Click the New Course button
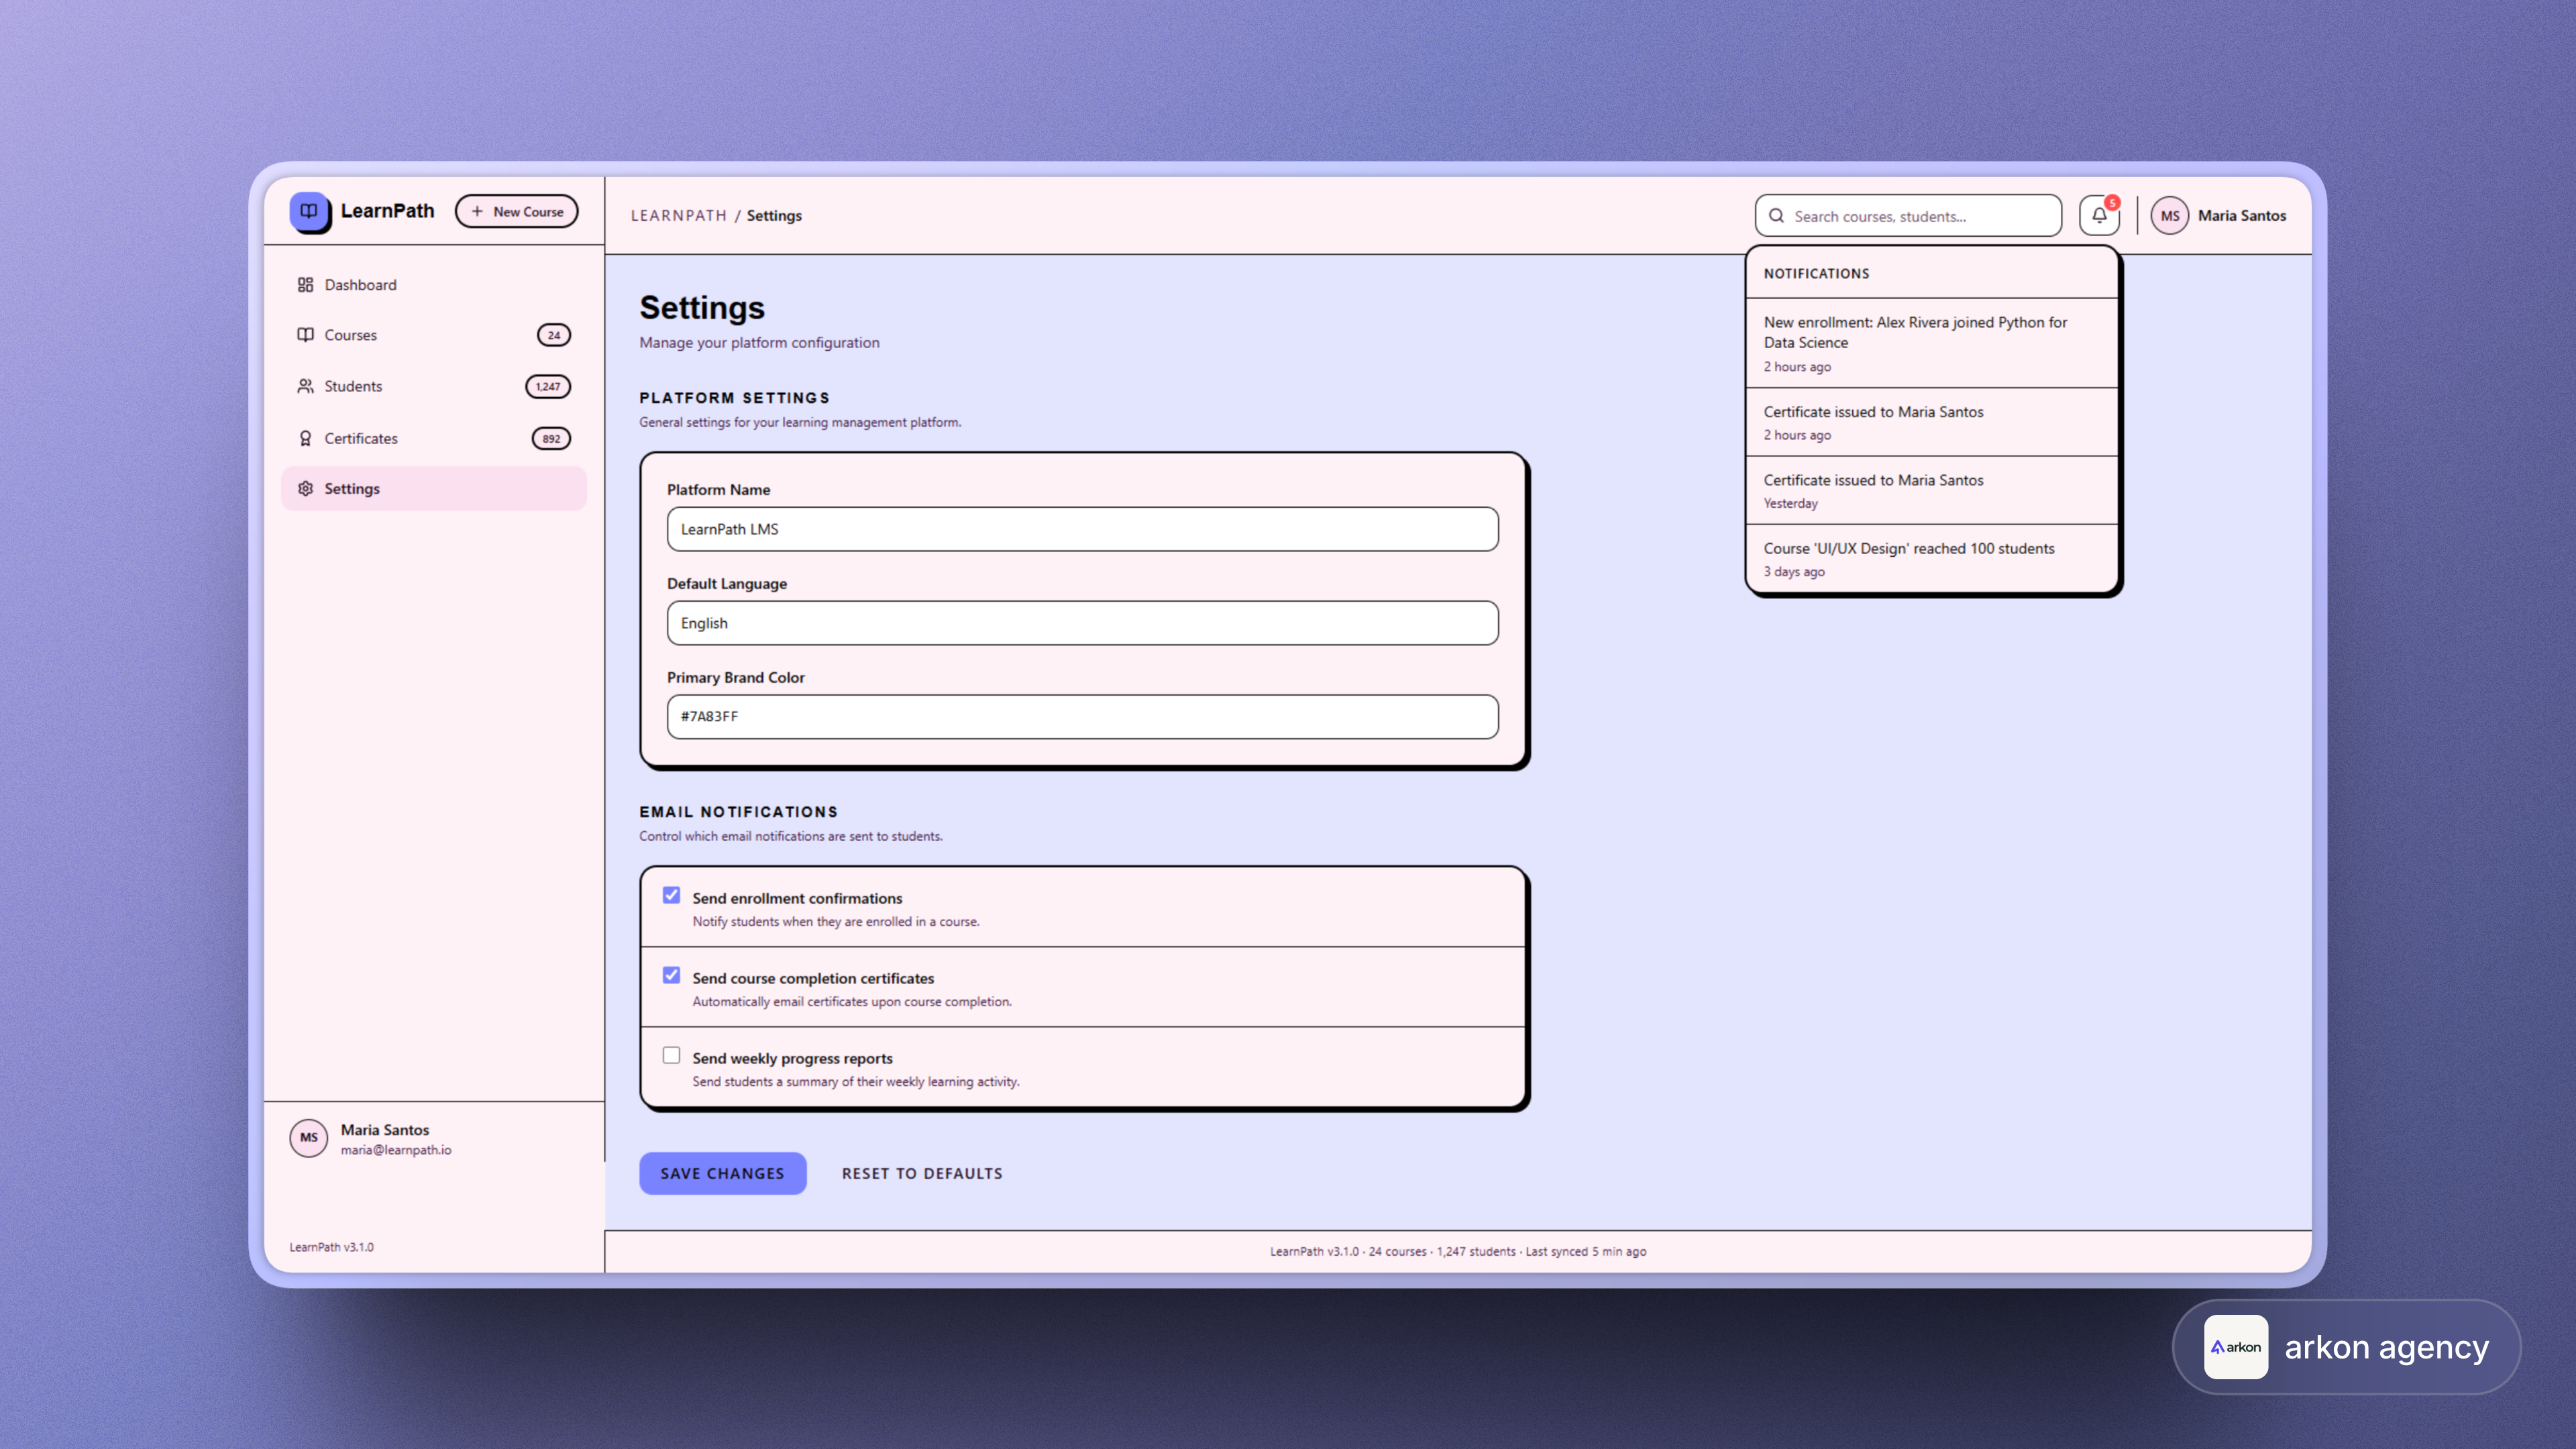Viewport: 2576px width, 1449px height. click(x=516, y=212)
